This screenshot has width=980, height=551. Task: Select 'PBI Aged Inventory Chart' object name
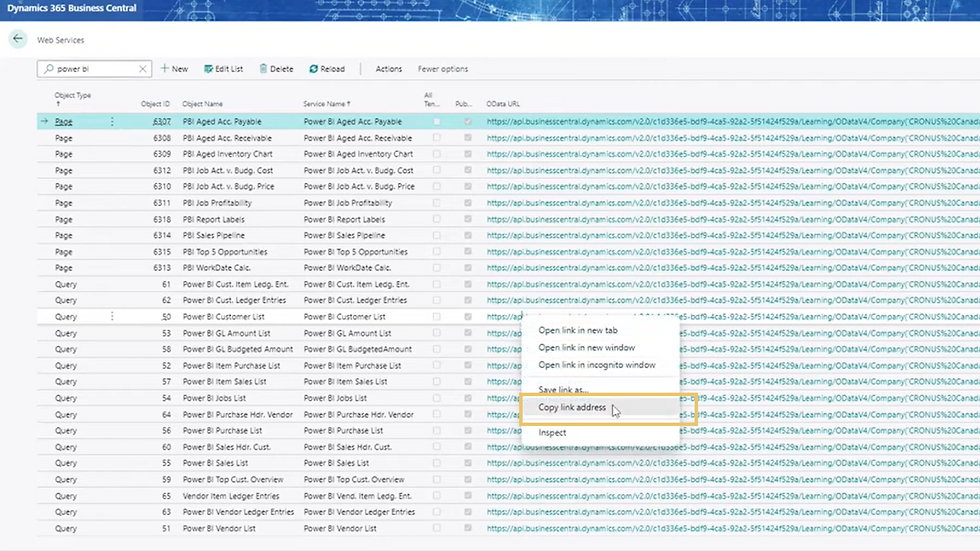tap(228, 154)
